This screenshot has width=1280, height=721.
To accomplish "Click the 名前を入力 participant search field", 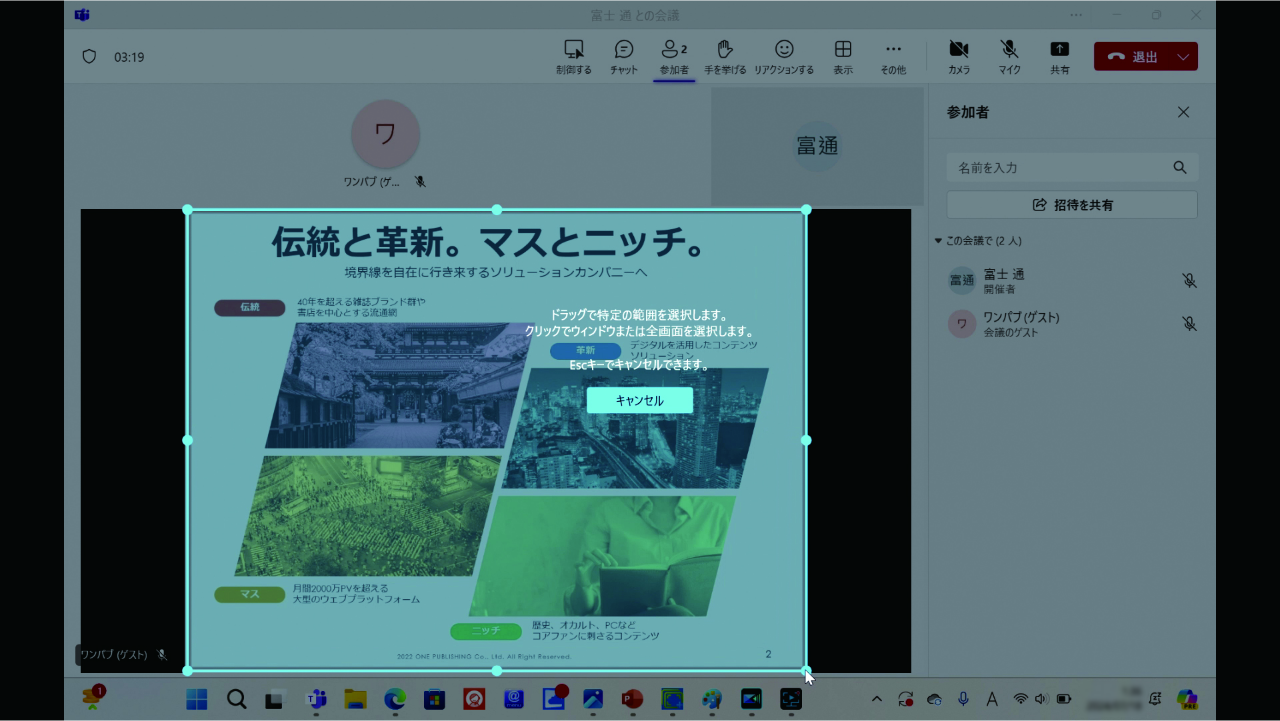I will [x=1060, y=167].
